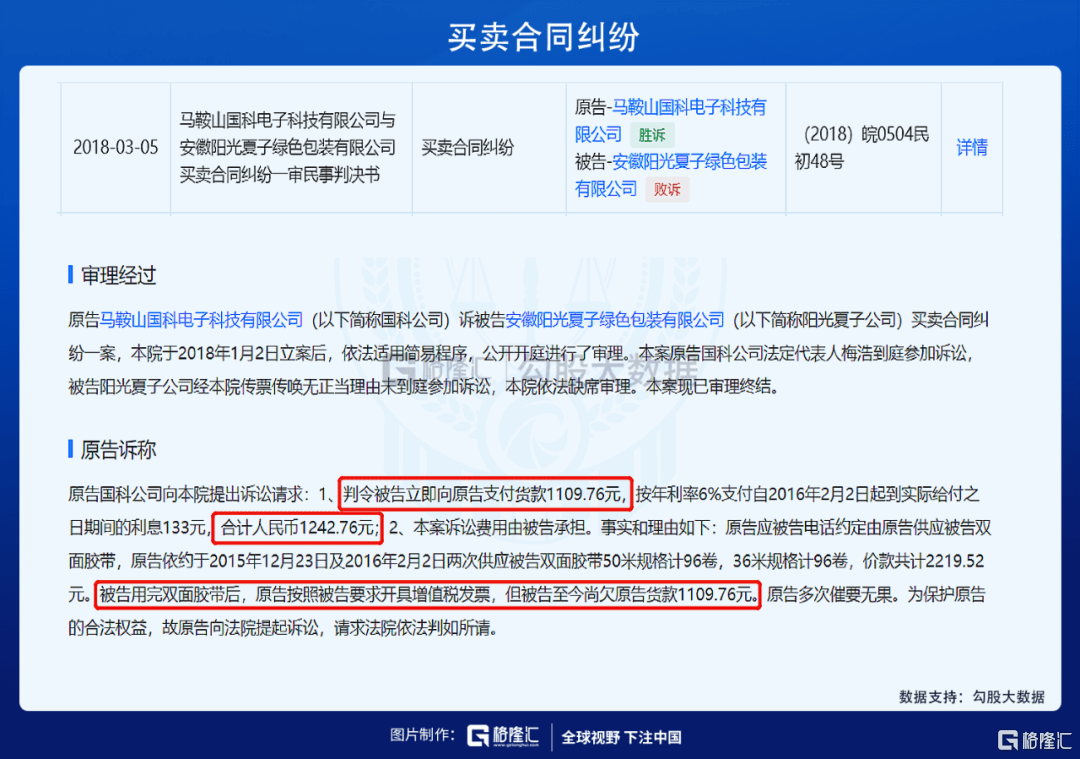Click the green 胜诉 tag
Screen dimensions: 1080x759
pos(652,135)
